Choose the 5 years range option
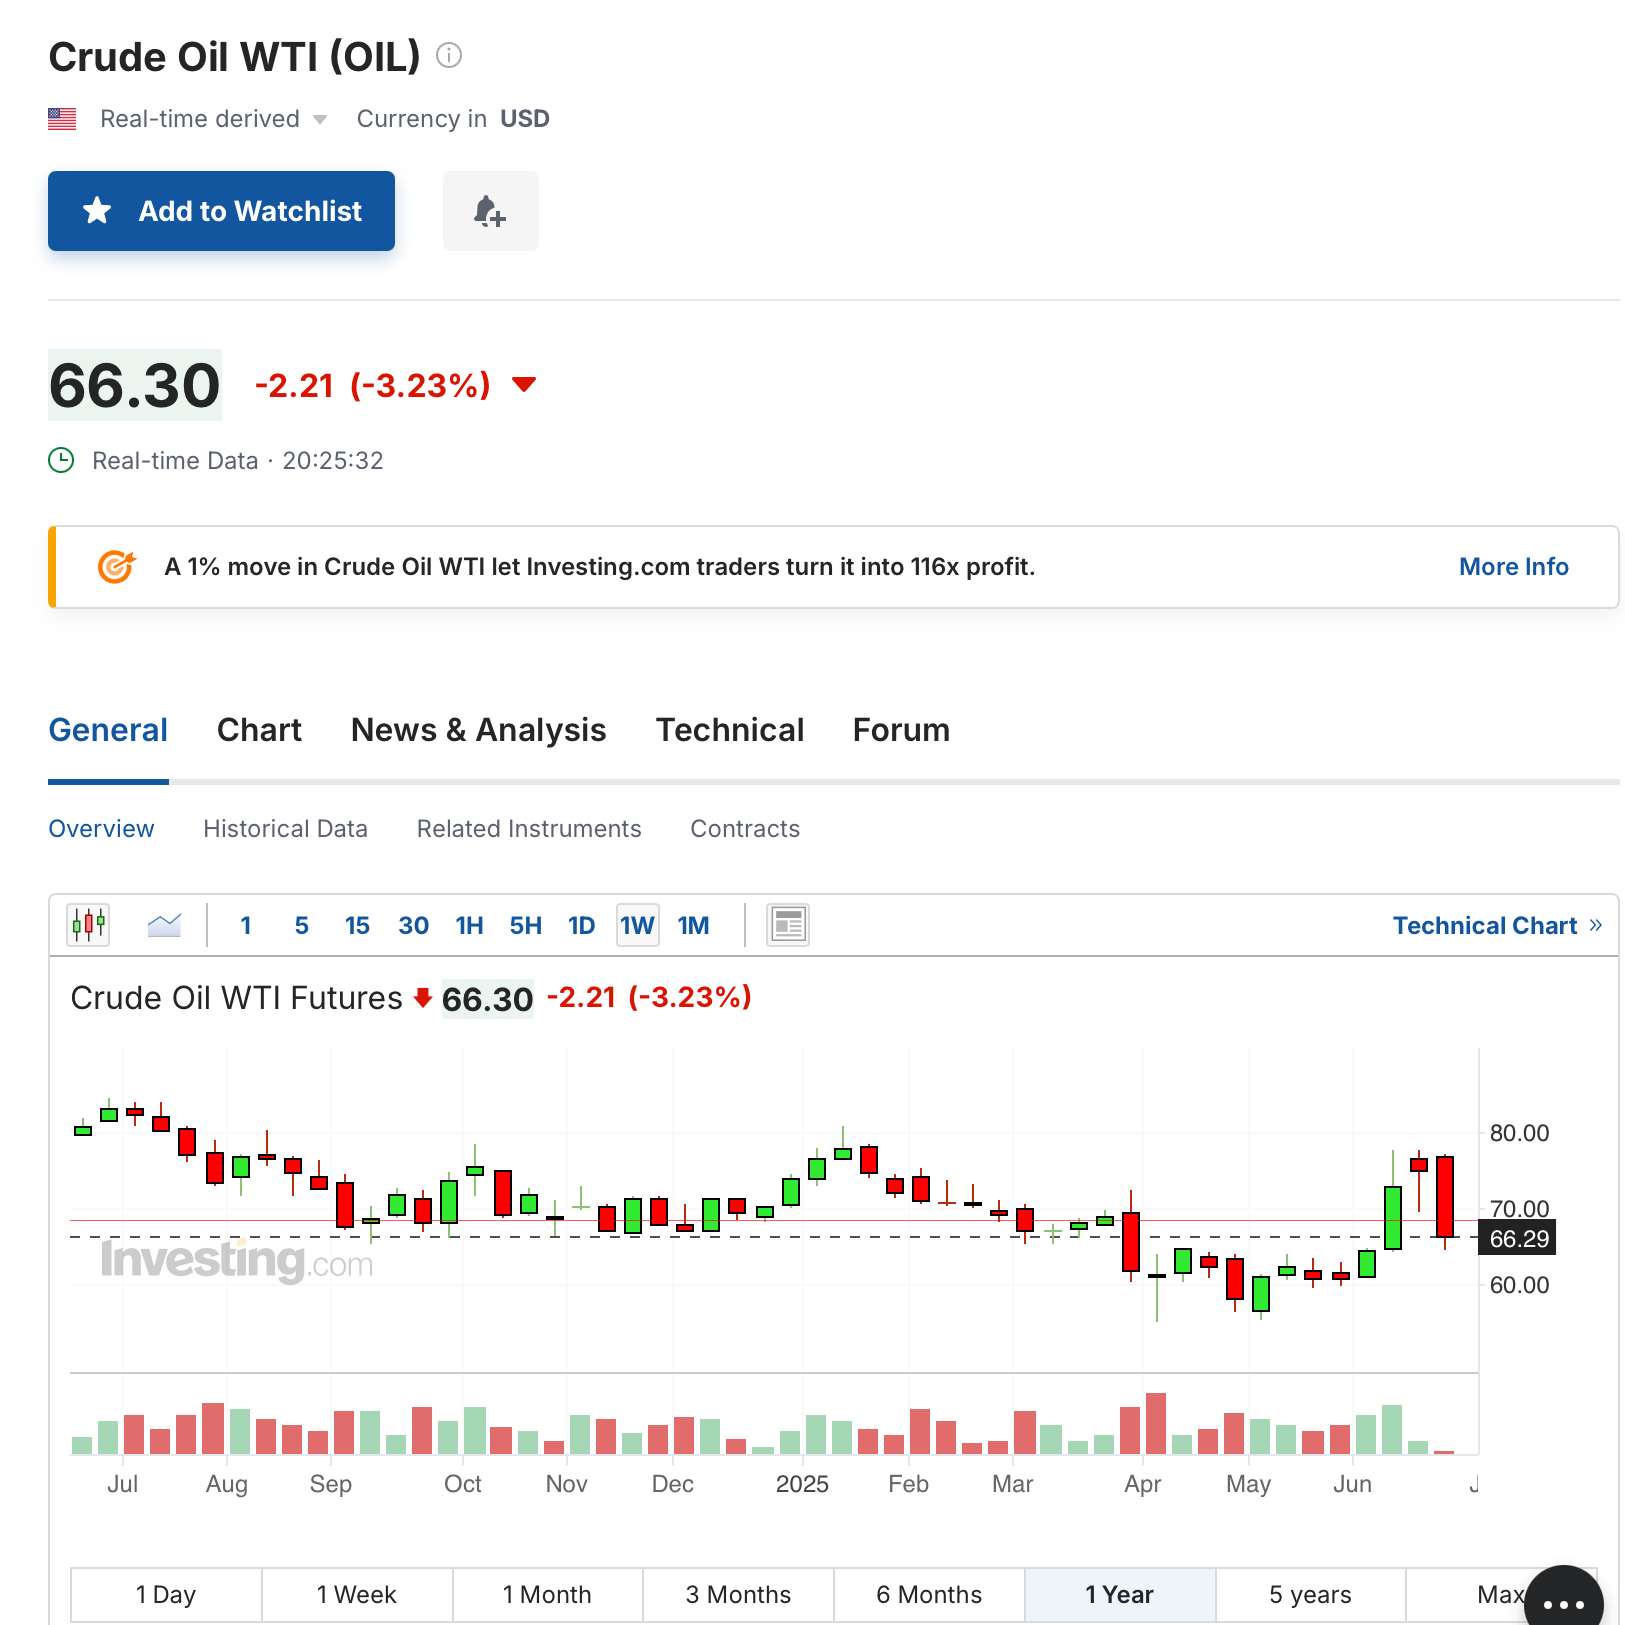The height and width of the screenshot is (1625, 1625). click(1310, 1594)
